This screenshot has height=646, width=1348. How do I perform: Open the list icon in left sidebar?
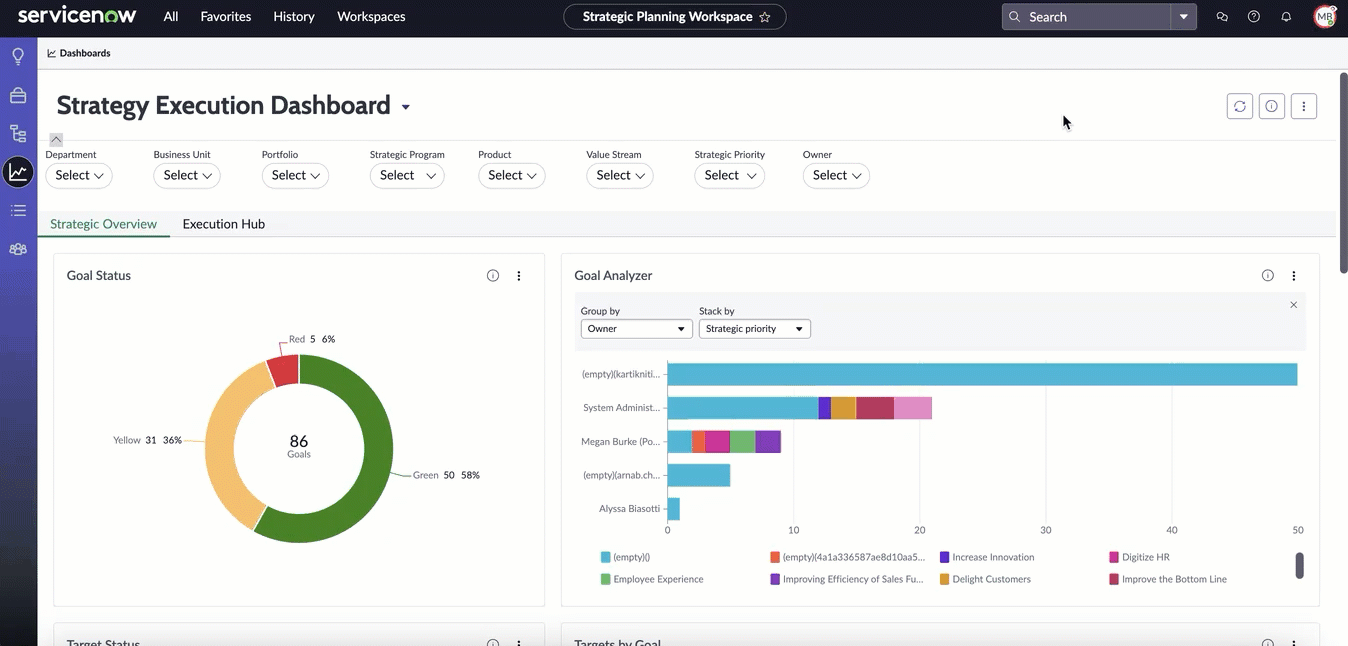pyautogui.click(x=18, y=210)
